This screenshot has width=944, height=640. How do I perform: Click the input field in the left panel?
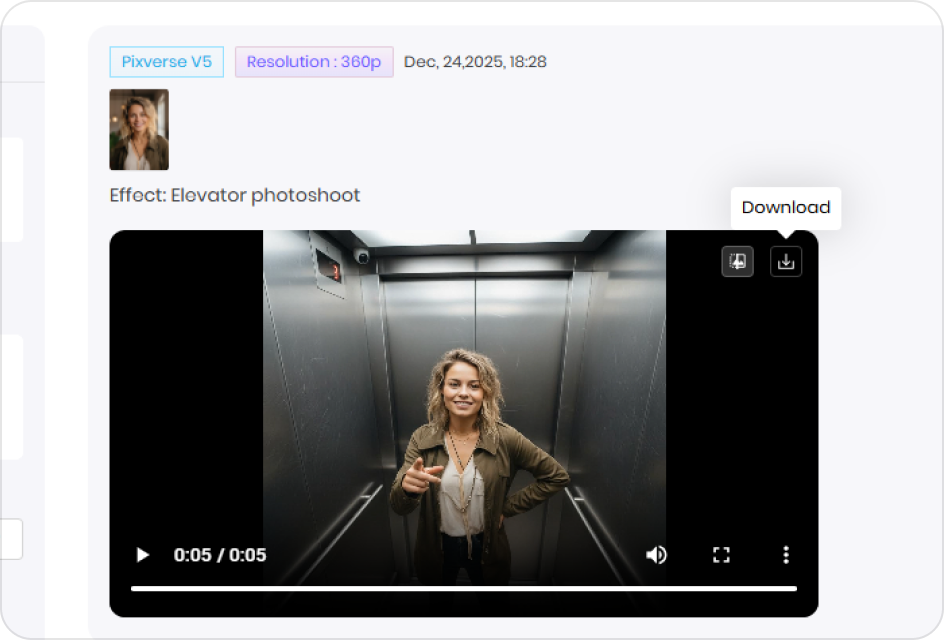pyautogui.click(x=11, y=540)
